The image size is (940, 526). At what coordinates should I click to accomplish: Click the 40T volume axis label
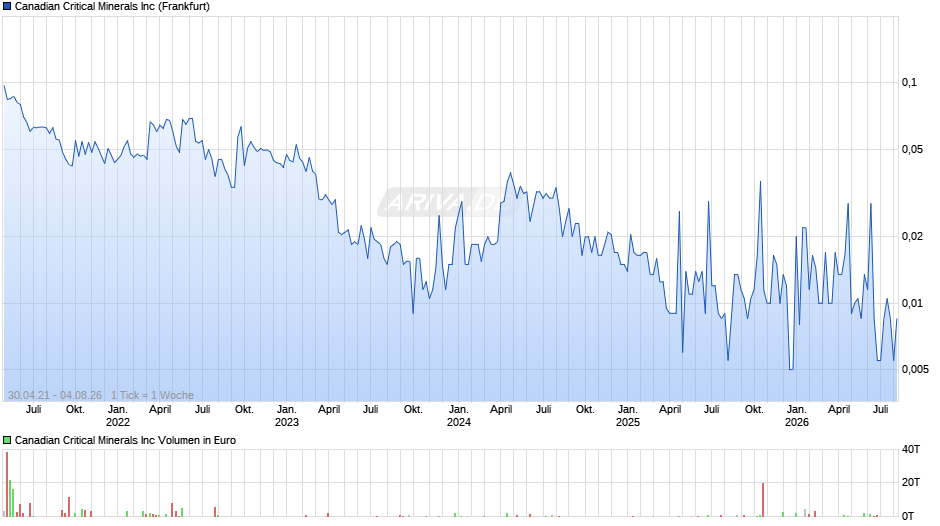911,449
